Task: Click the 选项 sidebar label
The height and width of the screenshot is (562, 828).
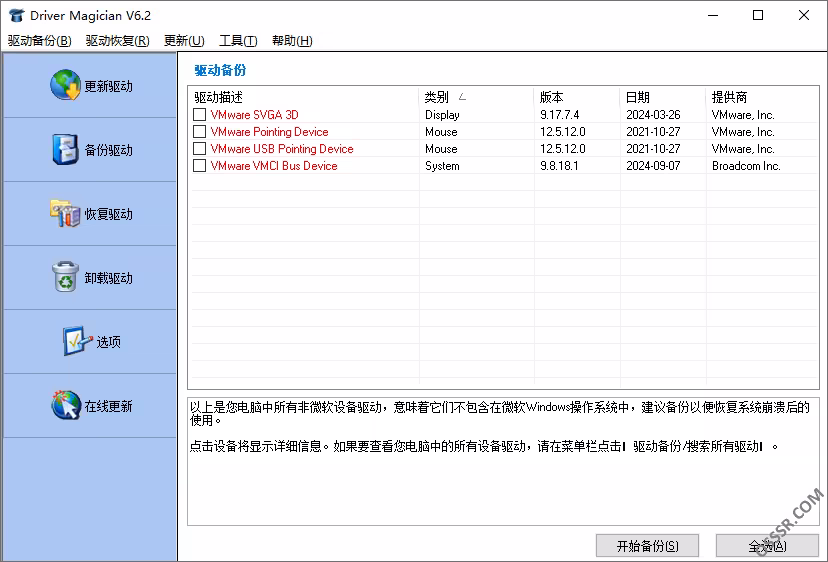Action: [x=108, y=342]
